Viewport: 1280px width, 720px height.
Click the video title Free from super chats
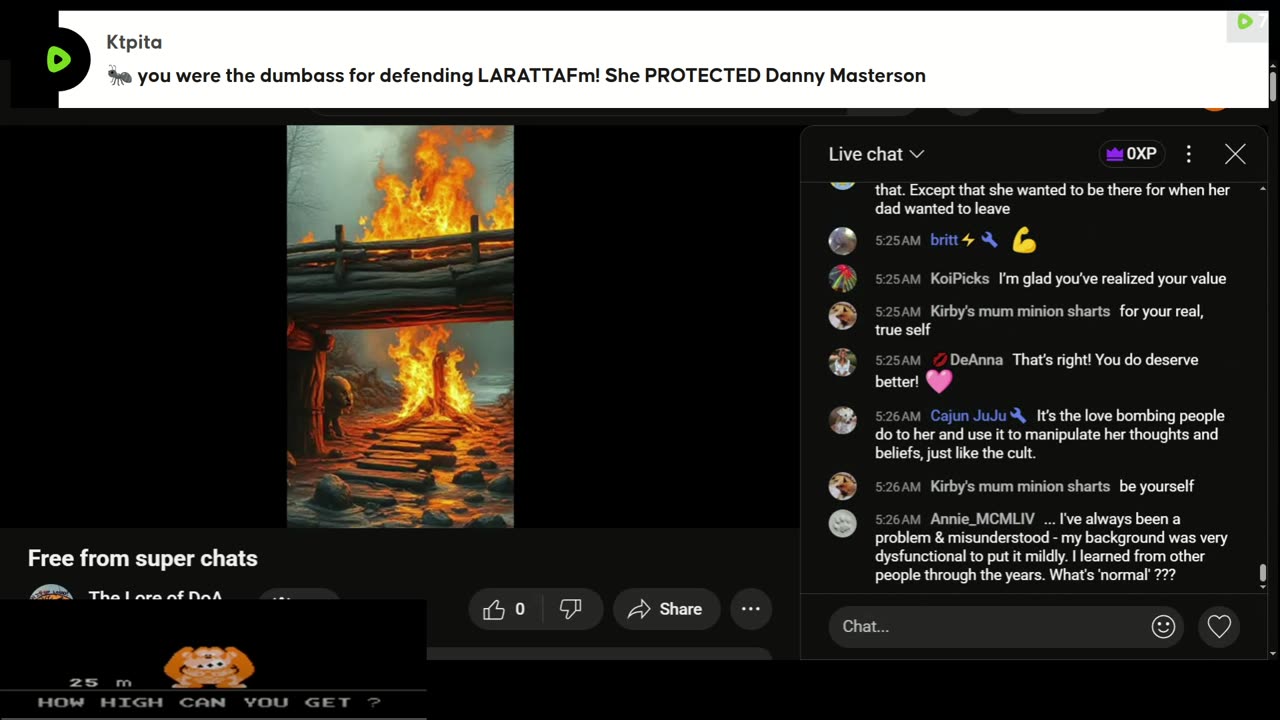click(x=143, y=558)
